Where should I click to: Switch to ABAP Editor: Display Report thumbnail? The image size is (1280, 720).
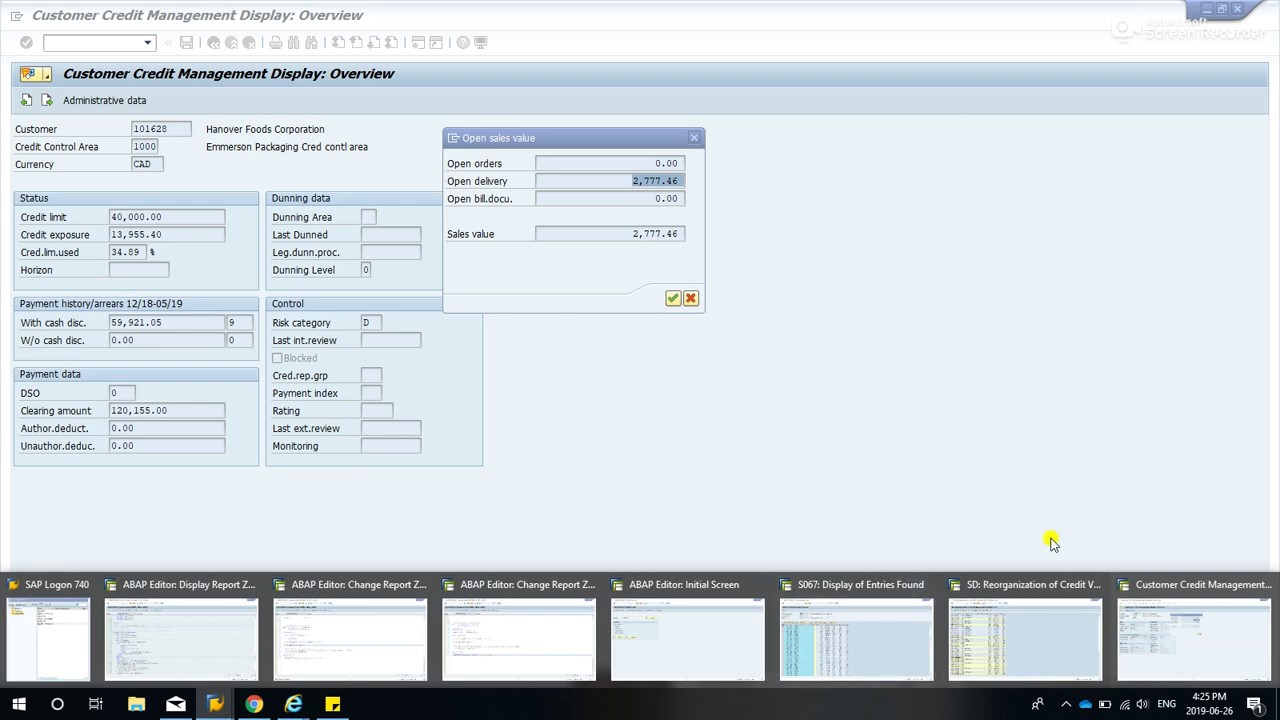pos(181,628)
